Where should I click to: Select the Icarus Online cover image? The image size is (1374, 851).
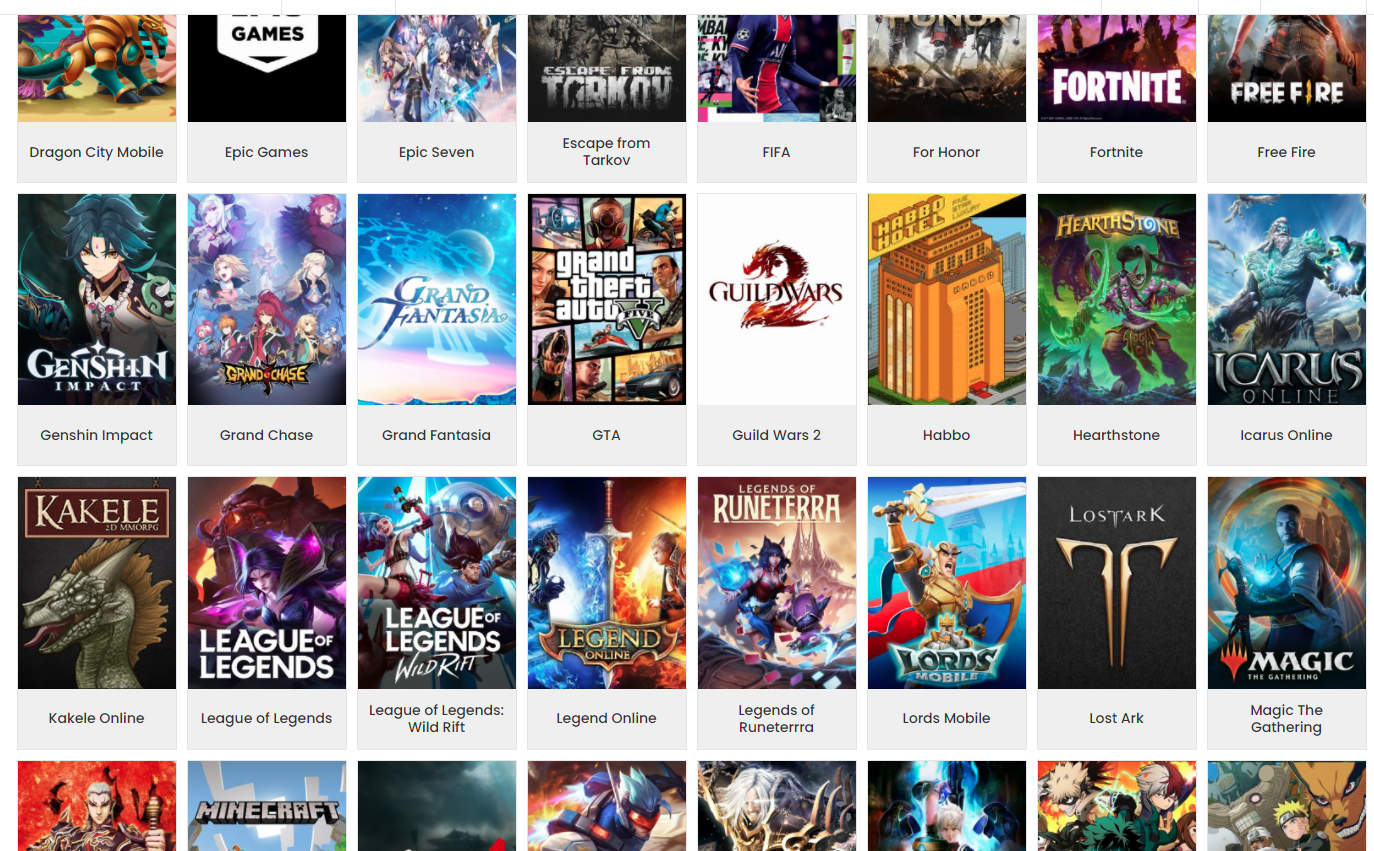1287,299
